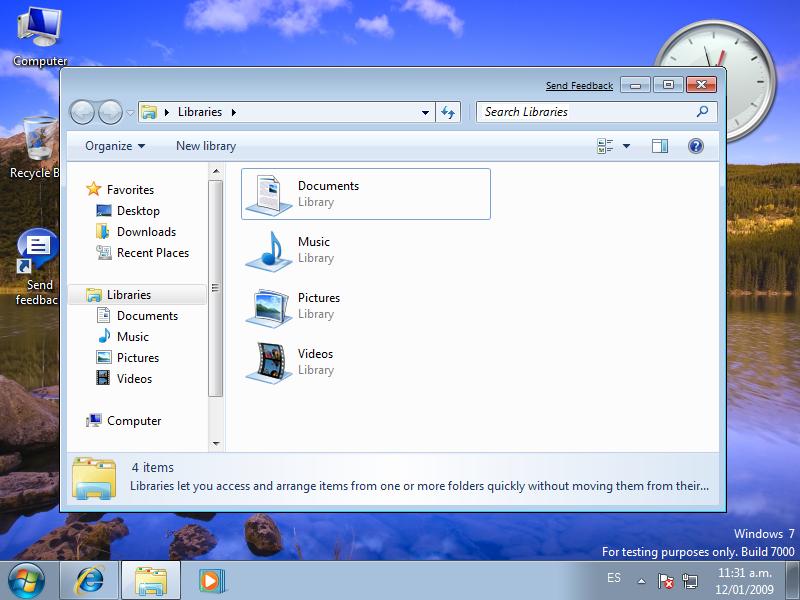Select Downloads in the Favorites list

(146, 232)
